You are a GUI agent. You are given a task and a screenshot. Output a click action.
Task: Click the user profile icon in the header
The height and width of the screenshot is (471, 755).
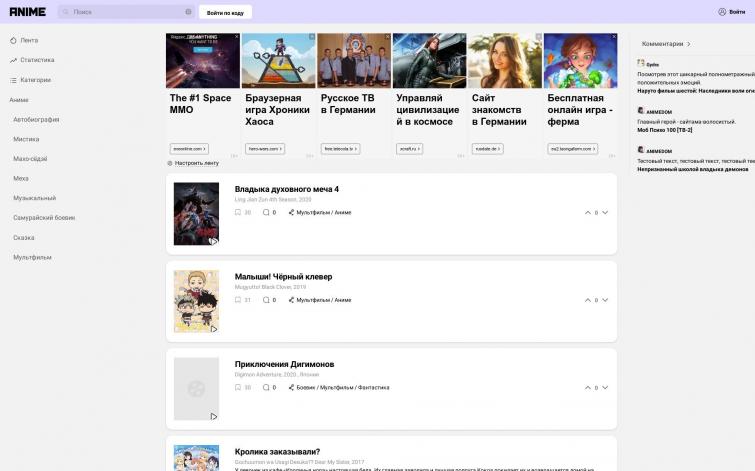pos(722,12)
